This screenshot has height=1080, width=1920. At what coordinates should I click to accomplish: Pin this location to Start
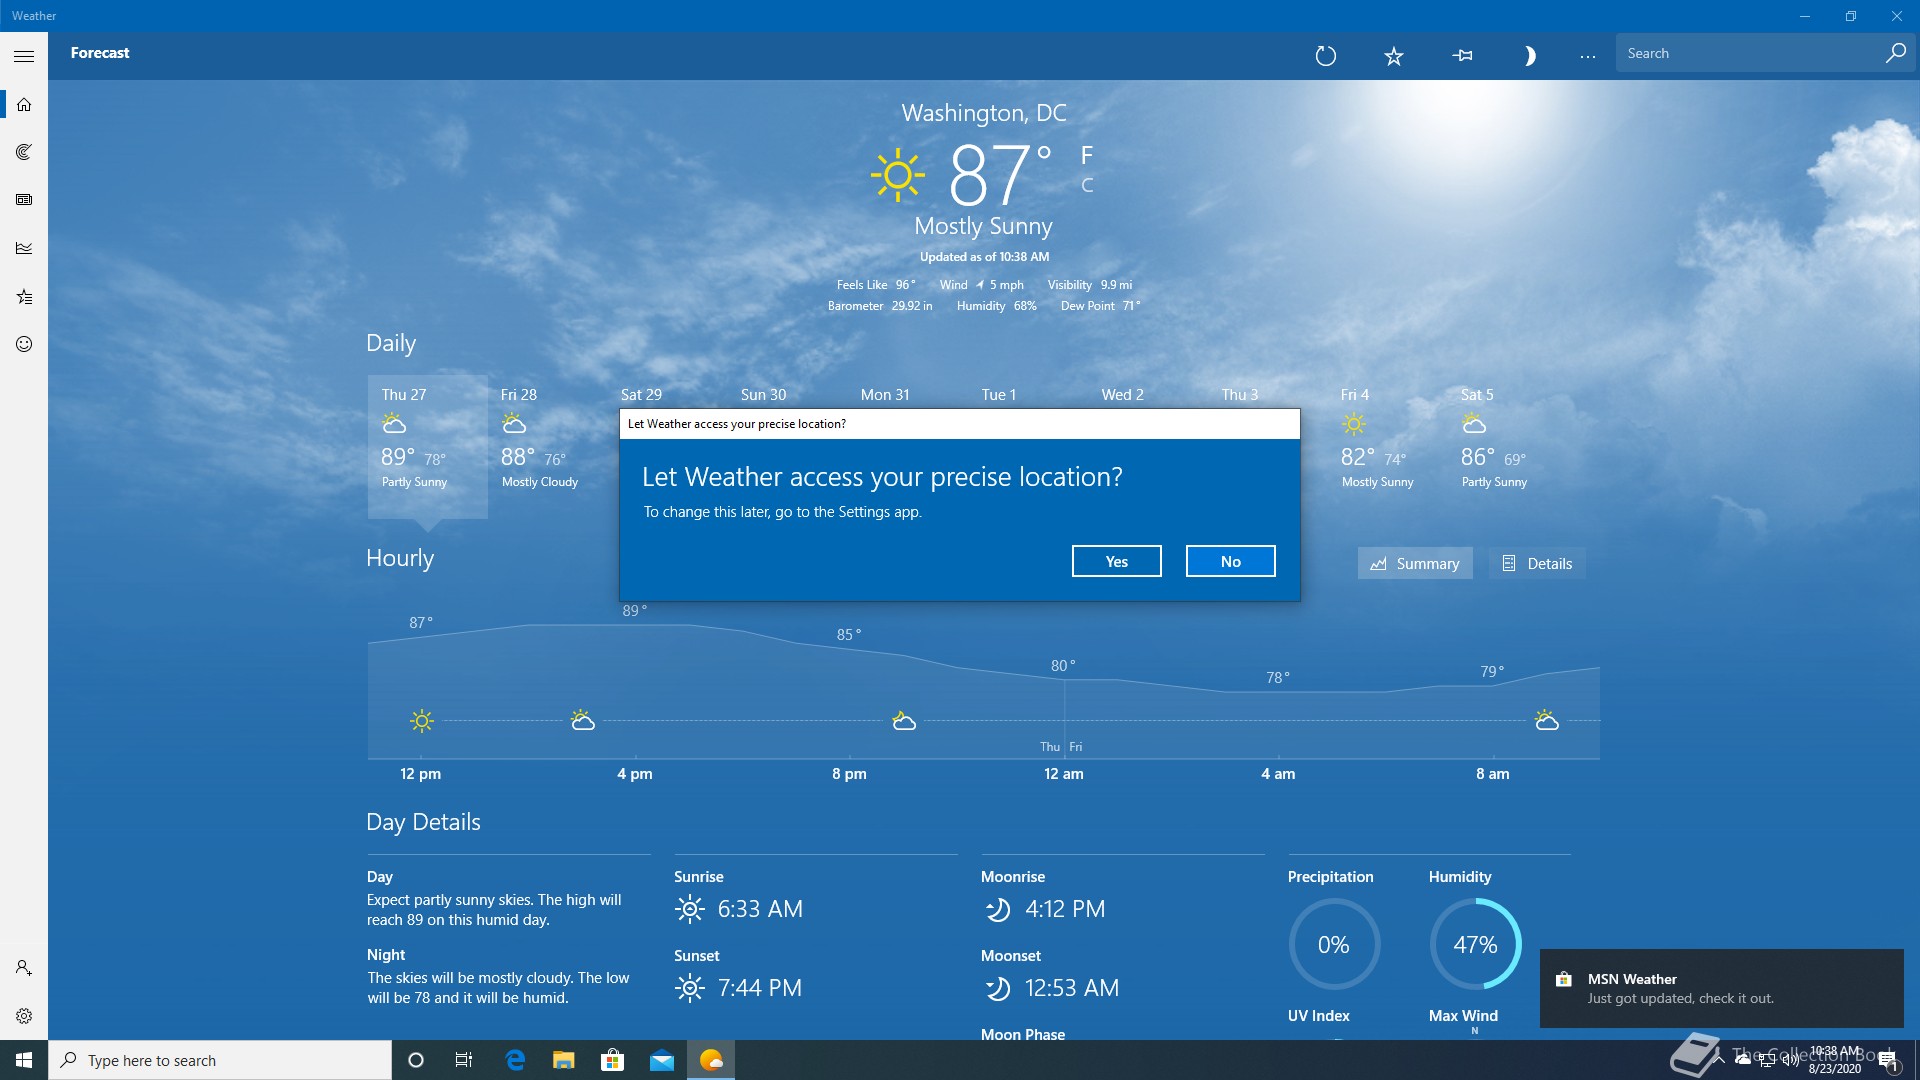tap(1462, 56)
